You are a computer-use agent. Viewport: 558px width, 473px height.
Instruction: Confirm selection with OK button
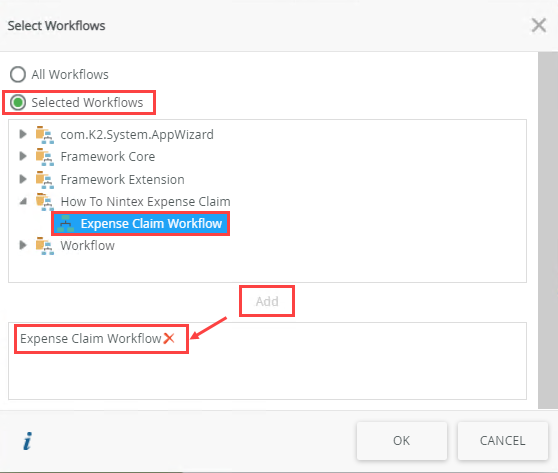(402, 441)
